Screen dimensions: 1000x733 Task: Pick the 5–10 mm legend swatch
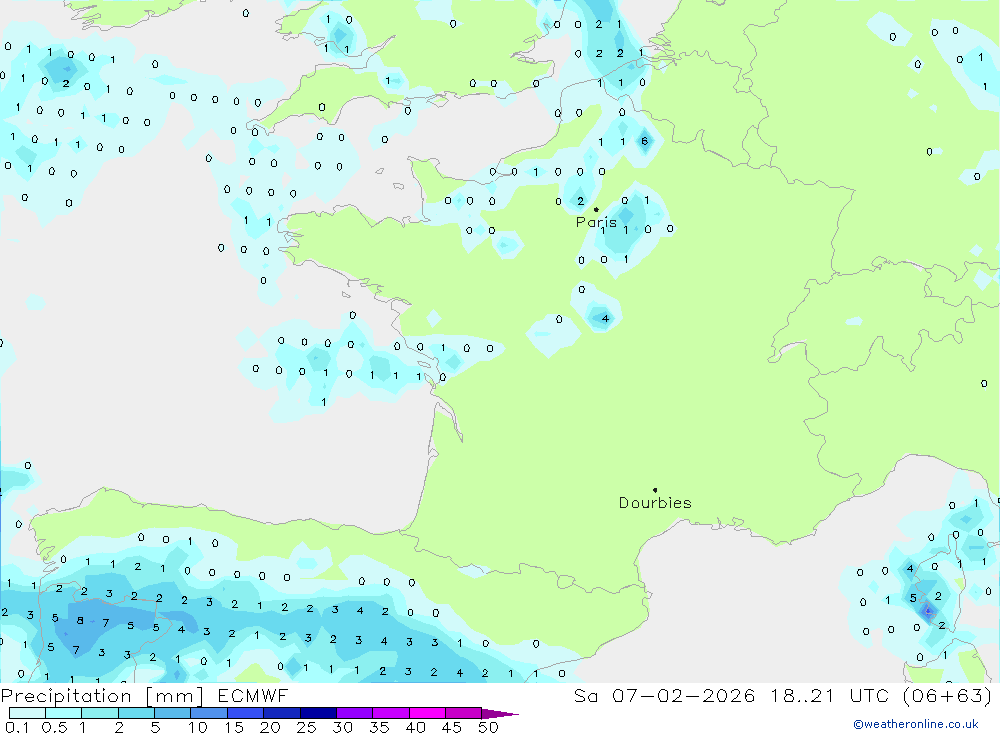(x=173, y=713)
